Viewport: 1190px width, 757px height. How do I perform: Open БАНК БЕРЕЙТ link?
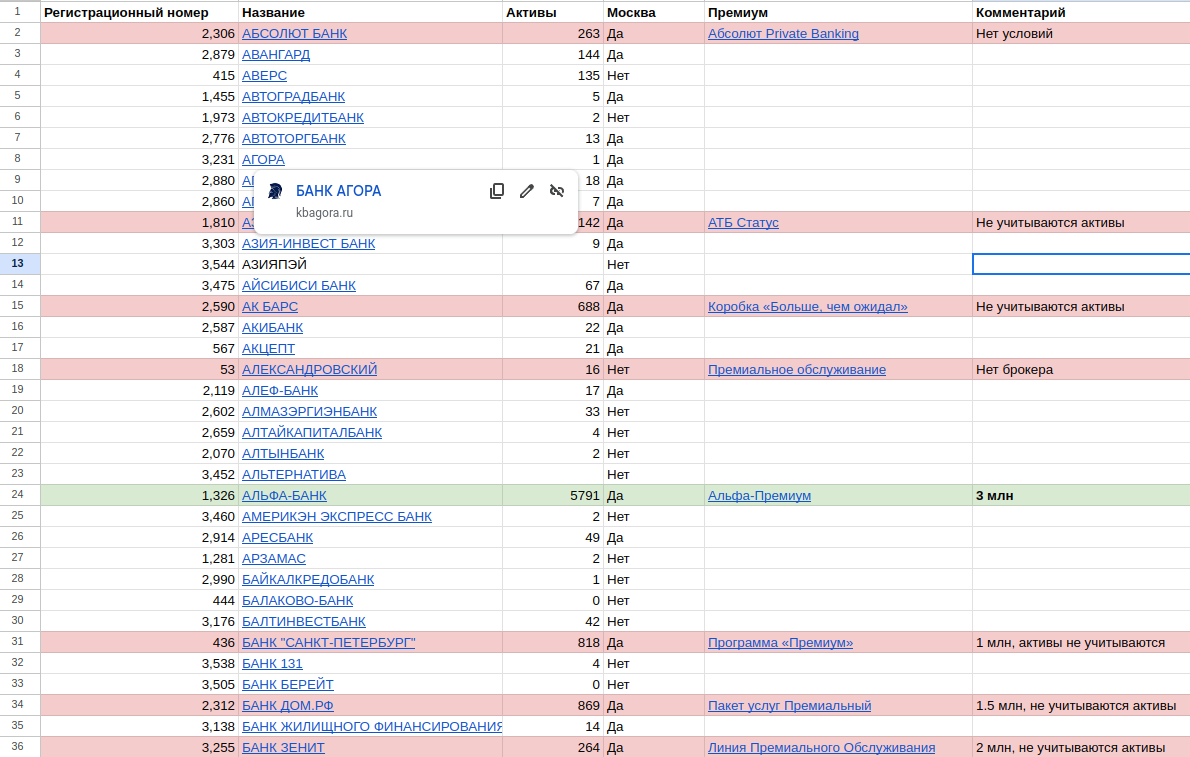(x=288, y=685)
